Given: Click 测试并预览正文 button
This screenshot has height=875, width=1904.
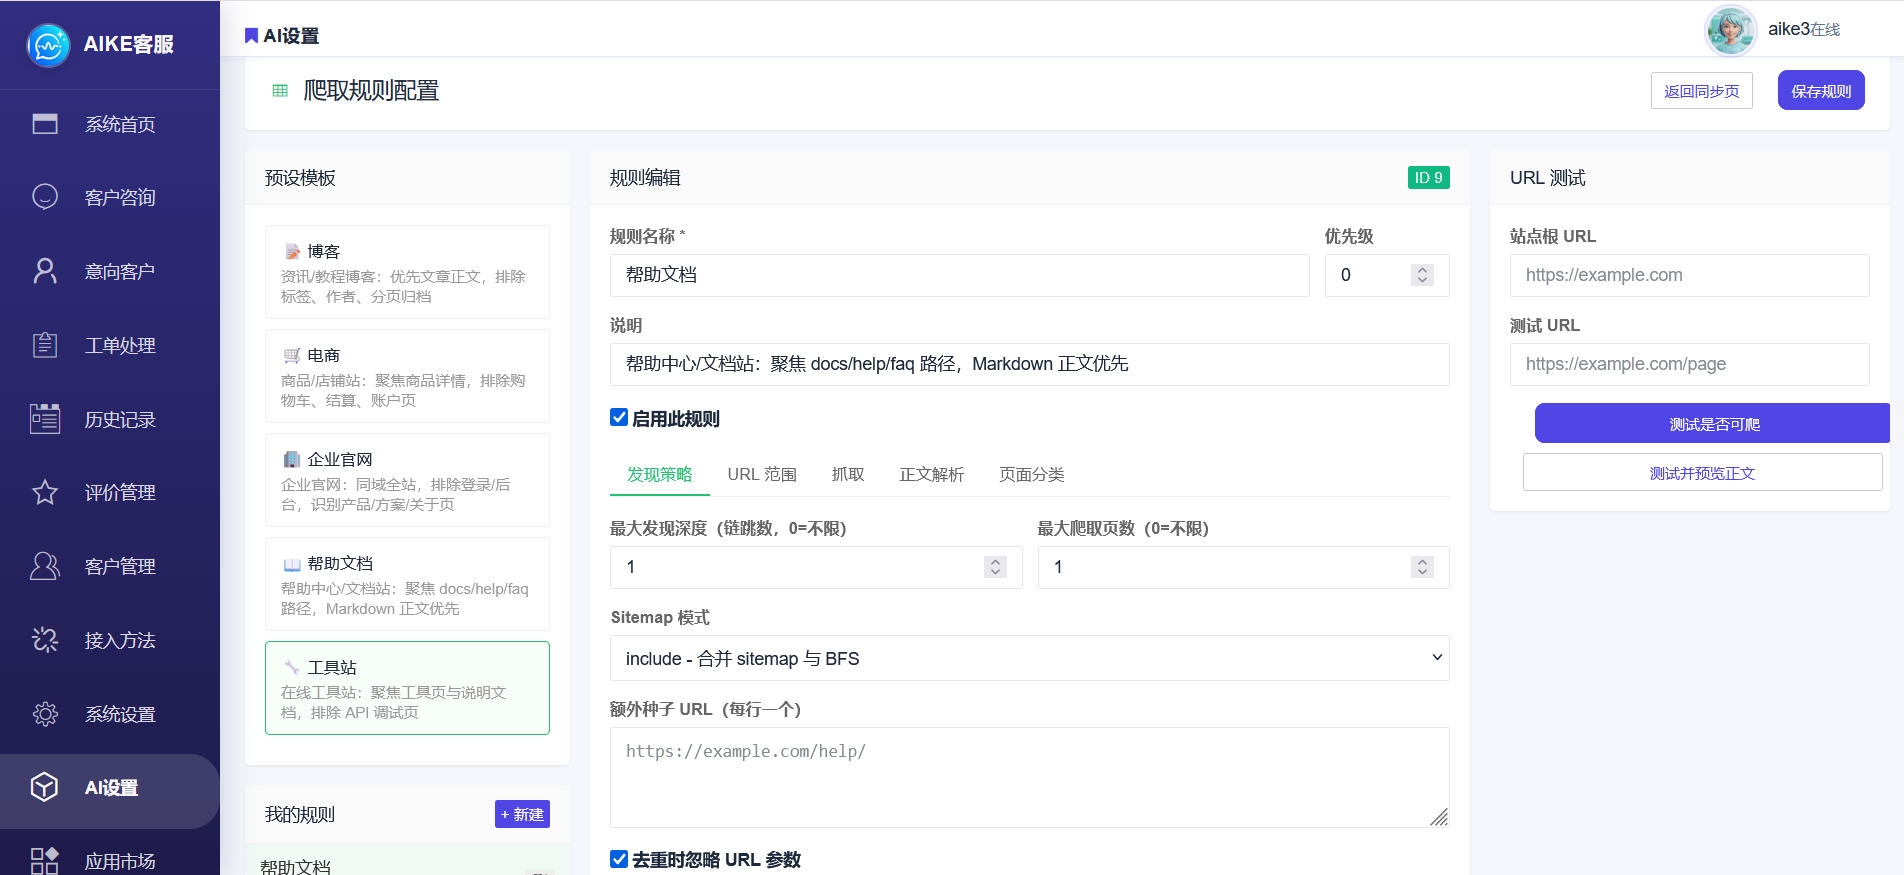Looking at the screenshot, I should 1703,473.
